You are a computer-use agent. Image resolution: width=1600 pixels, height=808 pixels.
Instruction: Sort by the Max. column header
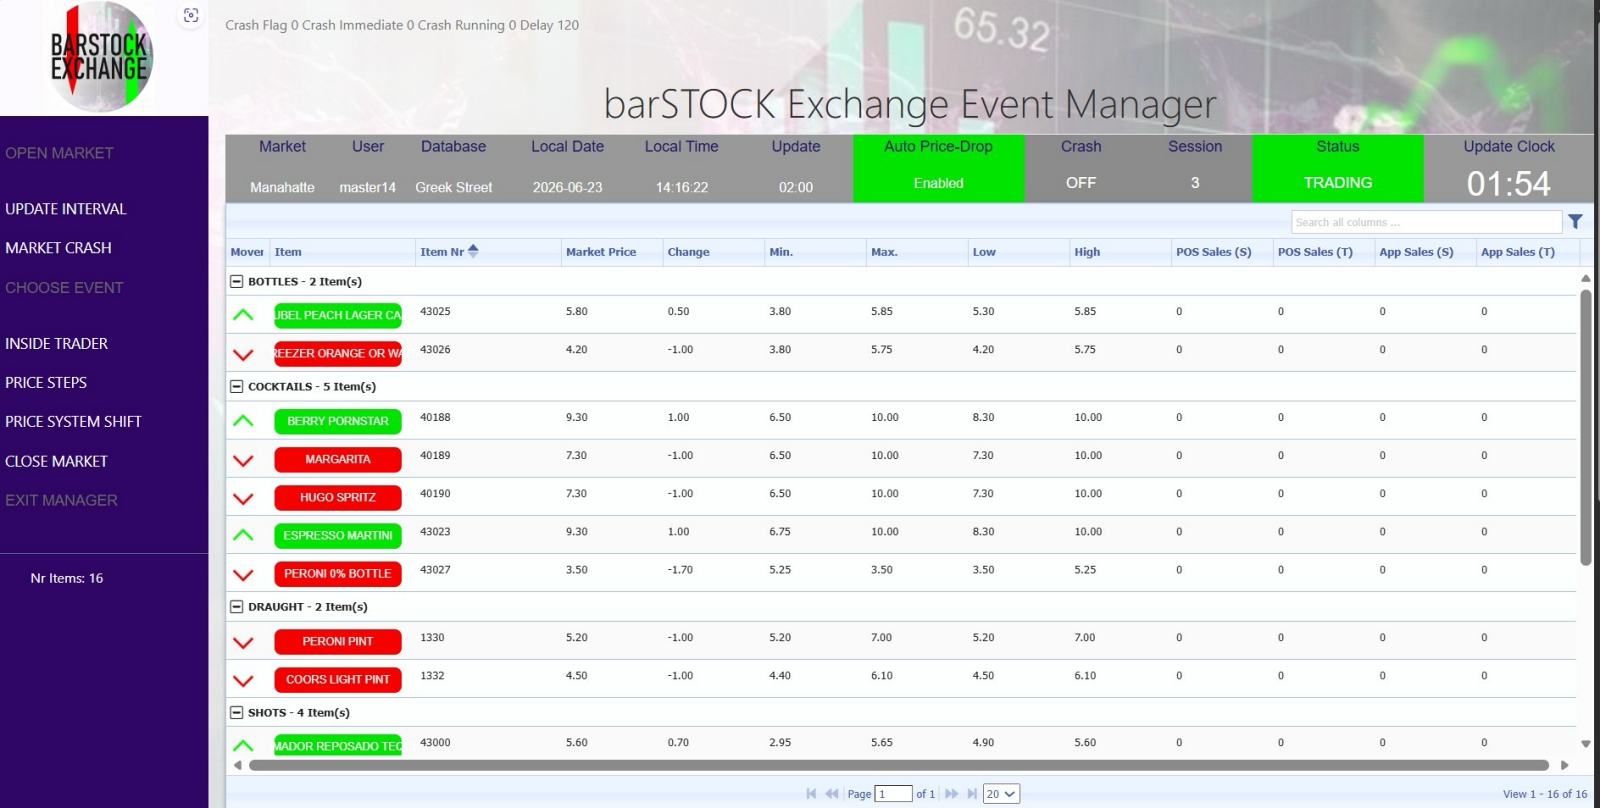click(x=884, y=252)
